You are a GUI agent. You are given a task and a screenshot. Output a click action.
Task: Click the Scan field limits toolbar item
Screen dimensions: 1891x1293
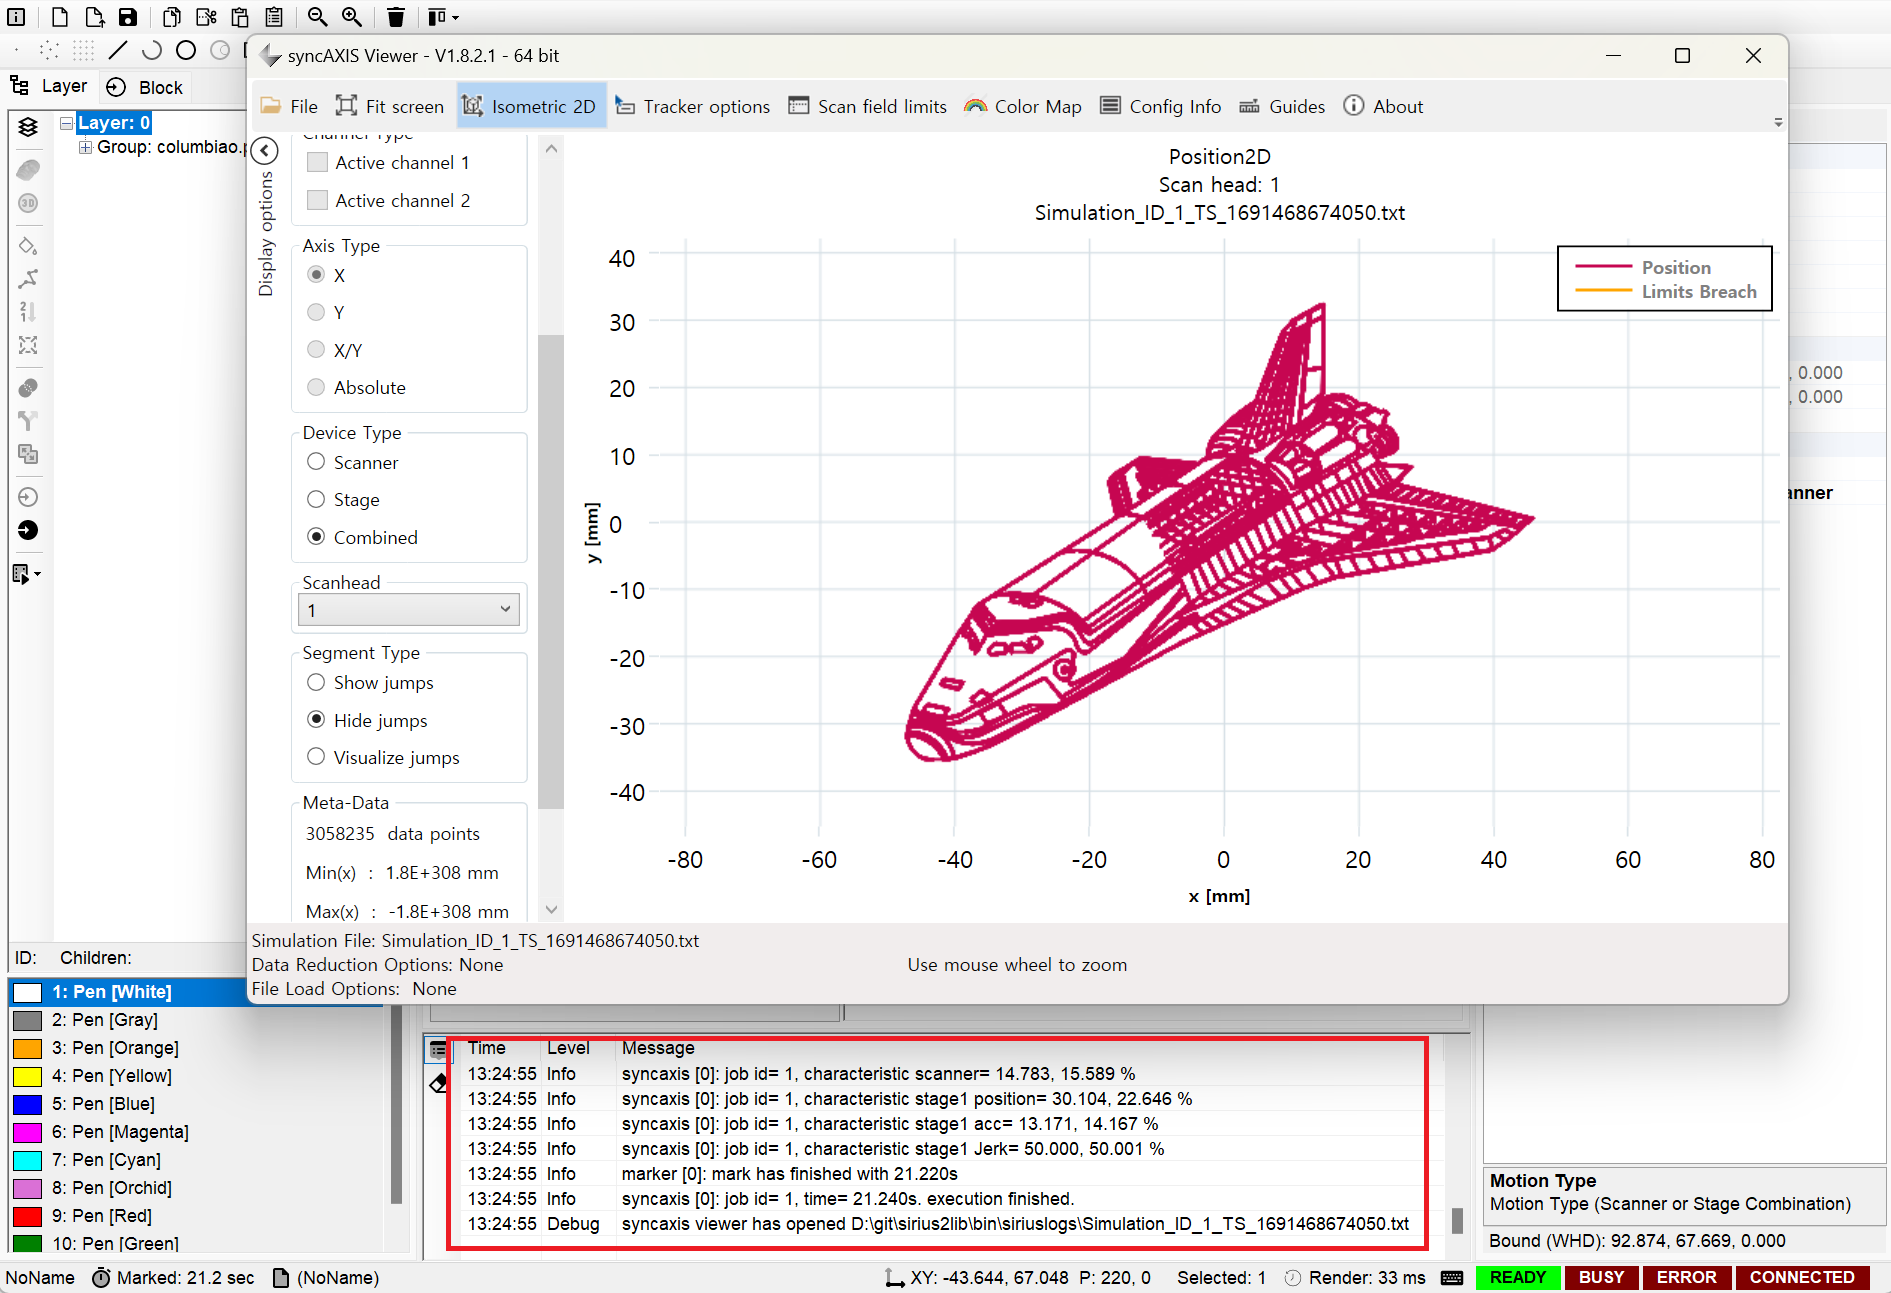click(867, 106)
